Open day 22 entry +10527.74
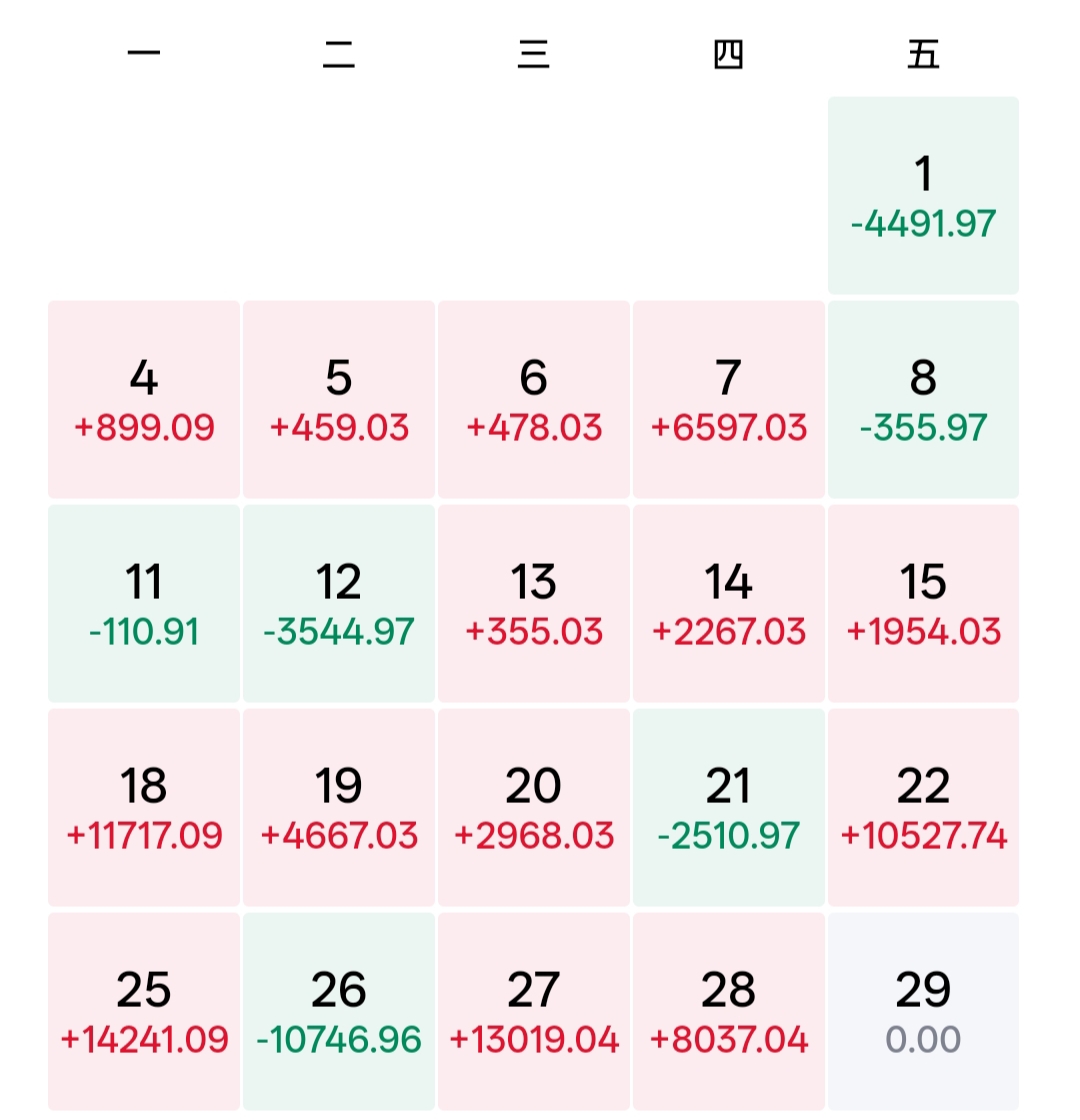The height and width of the screenshot is (1120, 1080). [x=923, y=807]
